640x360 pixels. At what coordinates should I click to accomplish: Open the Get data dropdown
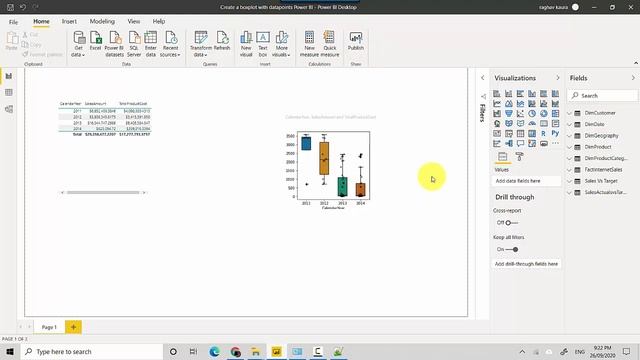click(78, 44)
